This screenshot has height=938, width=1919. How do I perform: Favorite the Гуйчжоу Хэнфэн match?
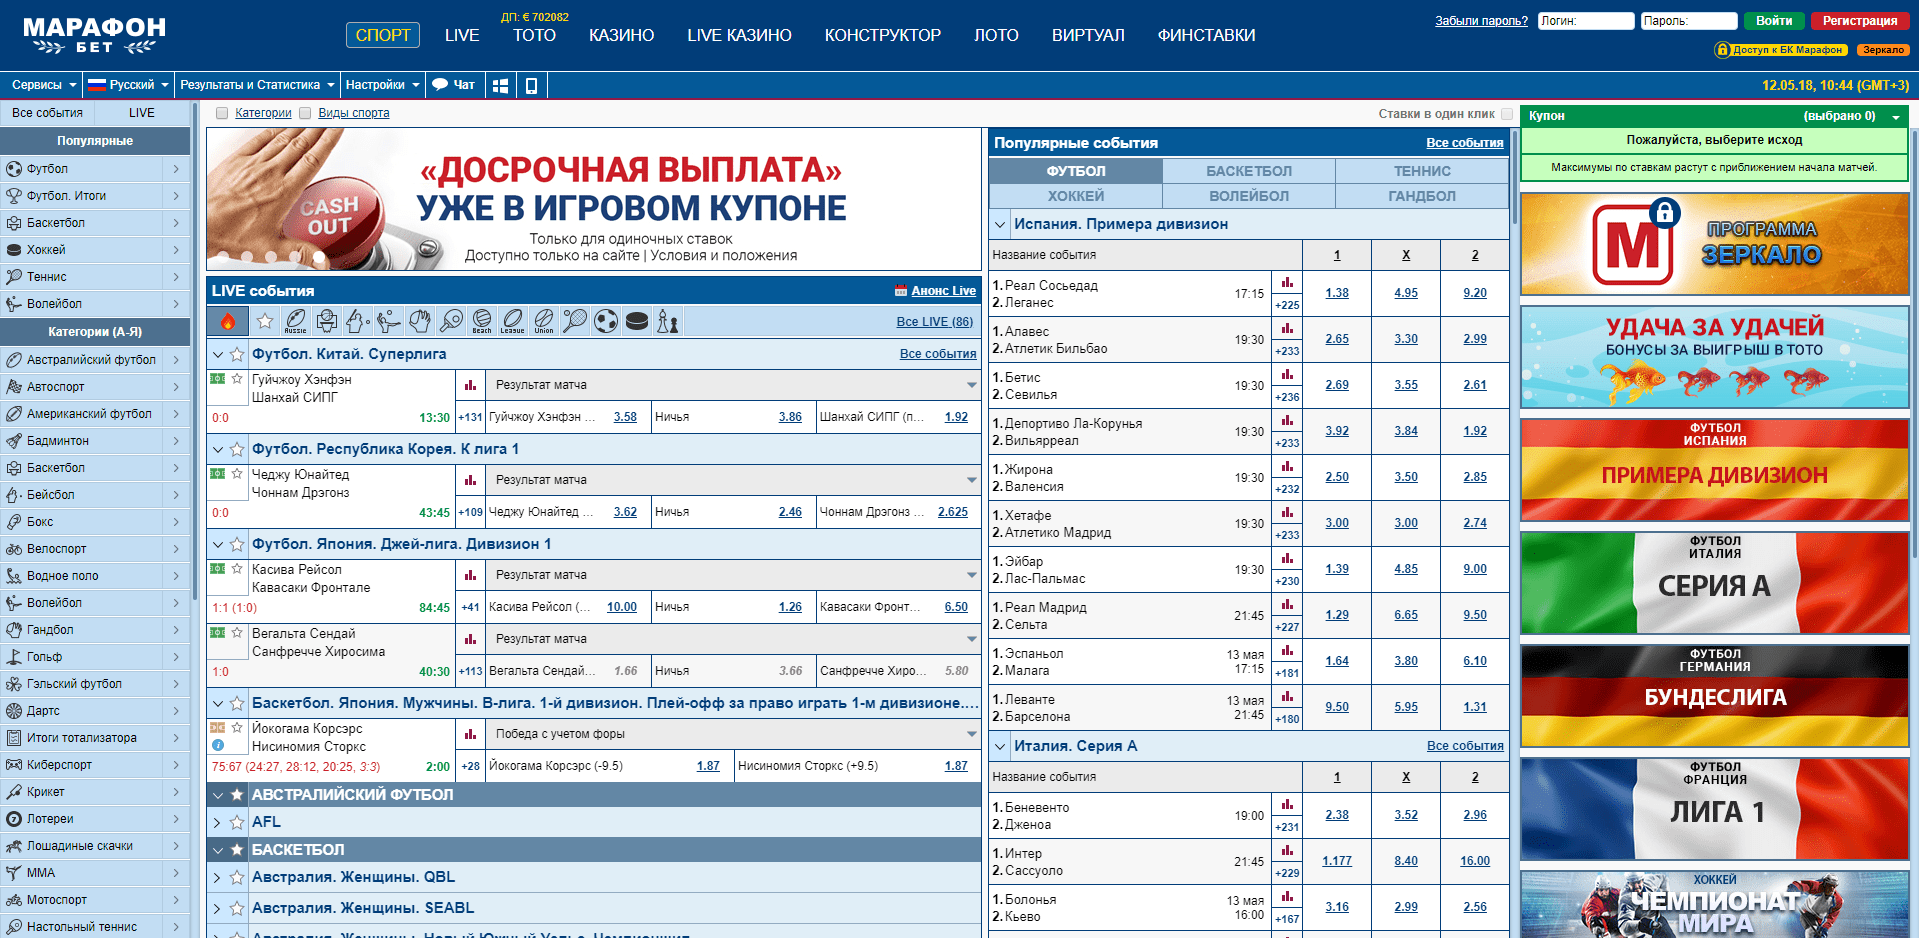click(237, 379)
